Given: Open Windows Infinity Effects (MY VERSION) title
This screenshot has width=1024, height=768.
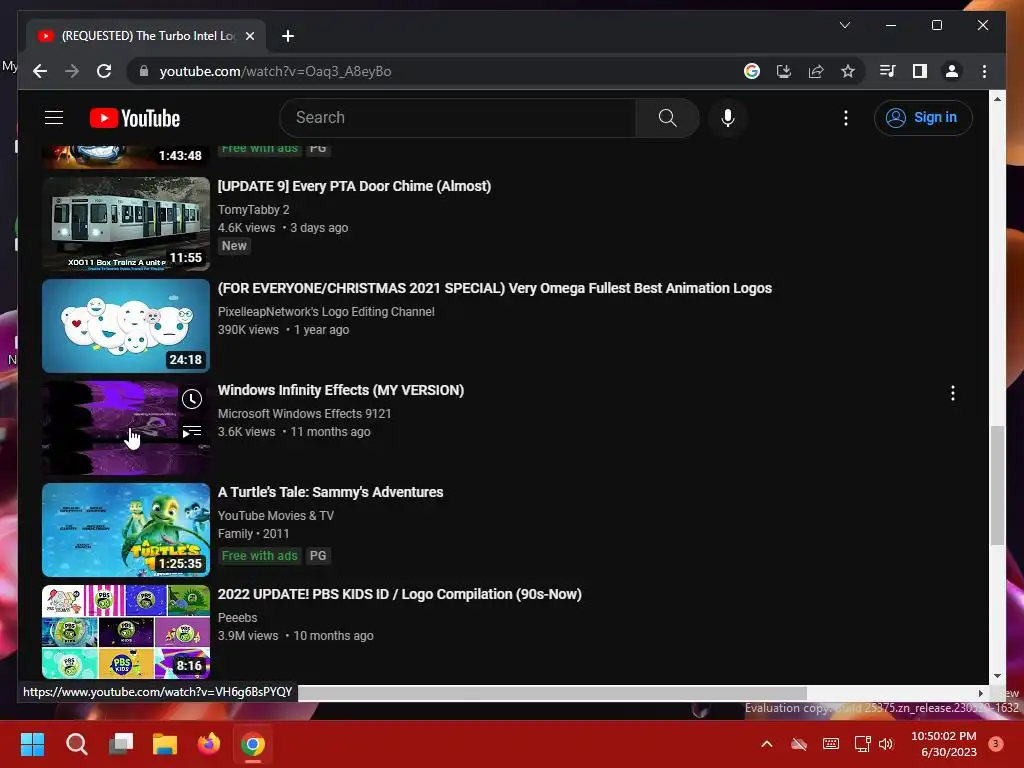Looking at the screenshot, I should click(x=341, y=390).
